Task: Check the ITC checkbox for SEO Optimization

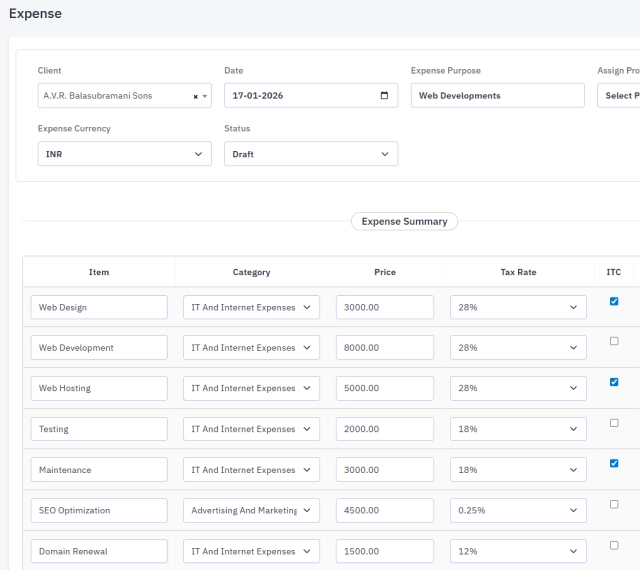Action: 614,504
